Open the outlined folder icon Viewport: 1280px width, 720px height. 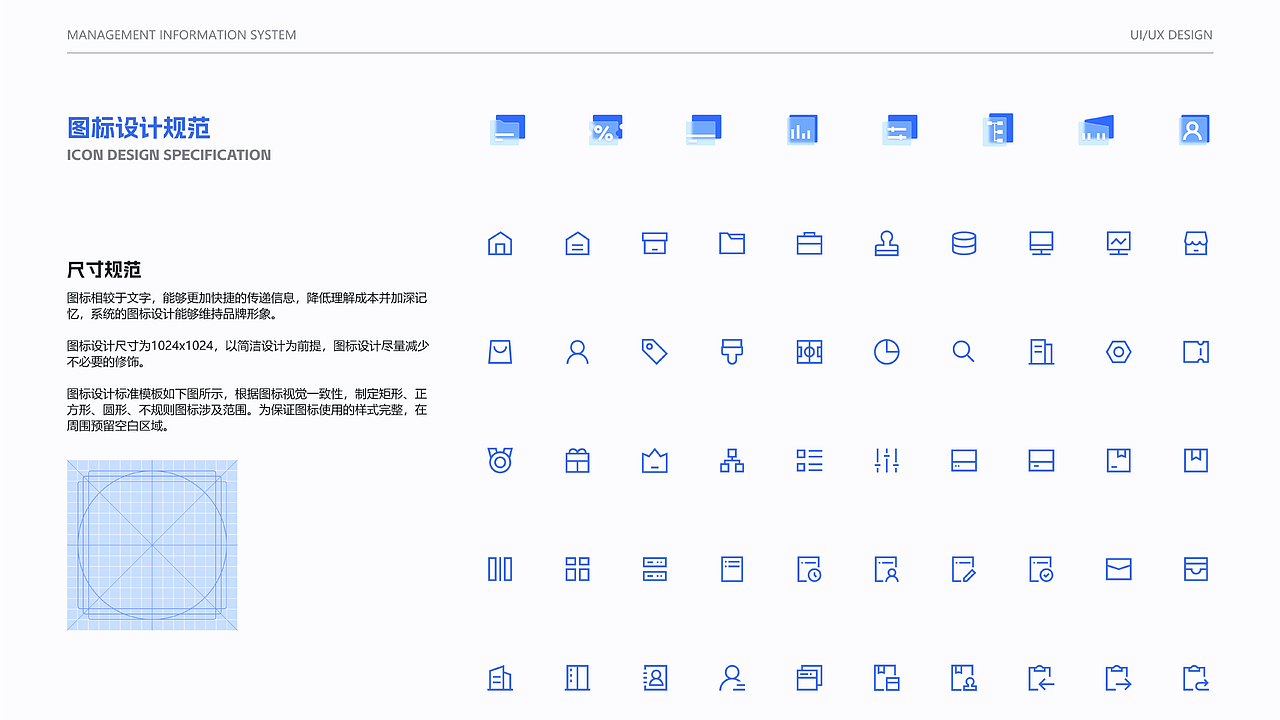732,243
